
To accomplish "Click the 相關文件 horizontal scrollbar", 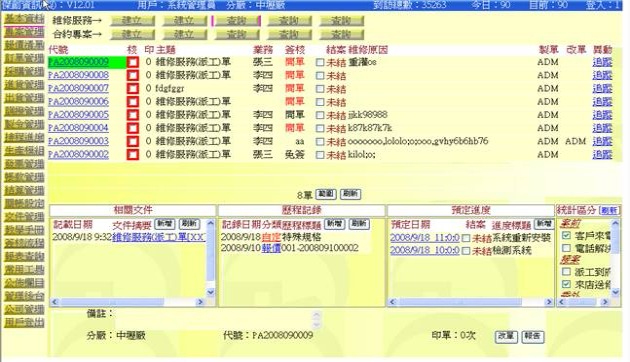I will click(x=127, y=302).
